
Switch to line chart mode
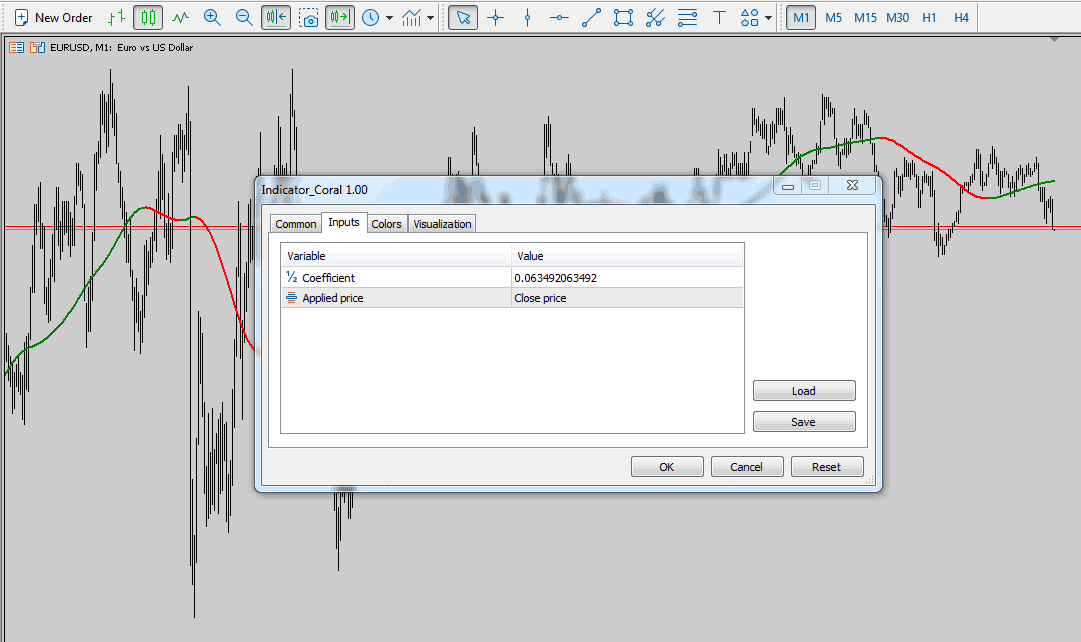[181, 17]
